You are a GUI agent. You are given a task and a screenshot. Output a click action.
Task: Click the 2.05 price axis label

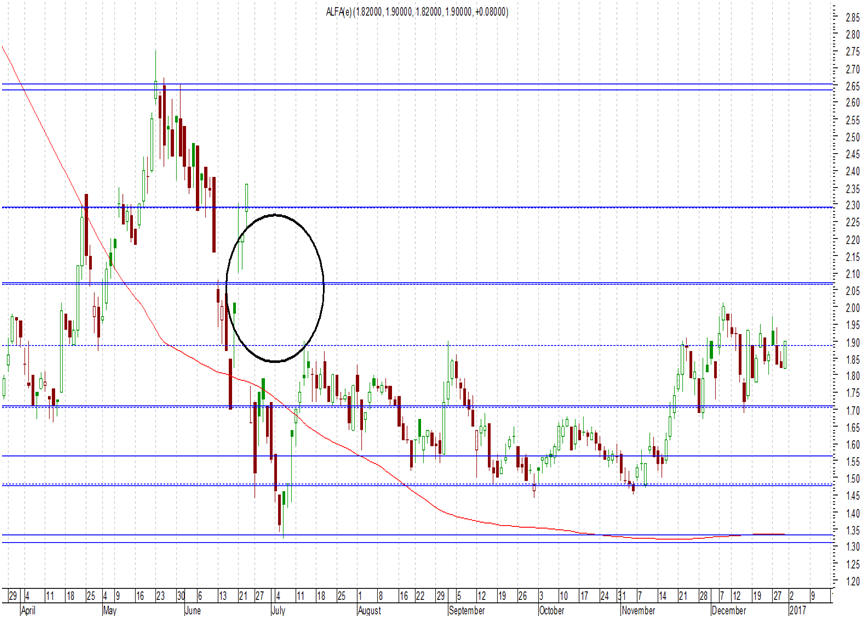(x=852, y=291)
